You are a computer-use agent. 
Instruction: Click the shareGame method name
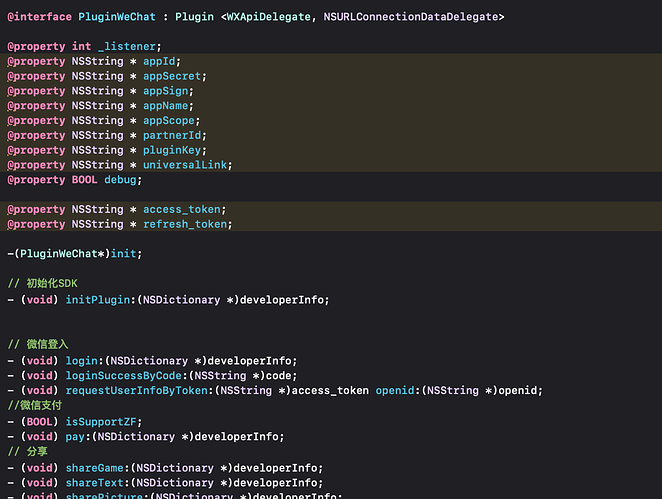pyautogui.click(x=95, y=467)
